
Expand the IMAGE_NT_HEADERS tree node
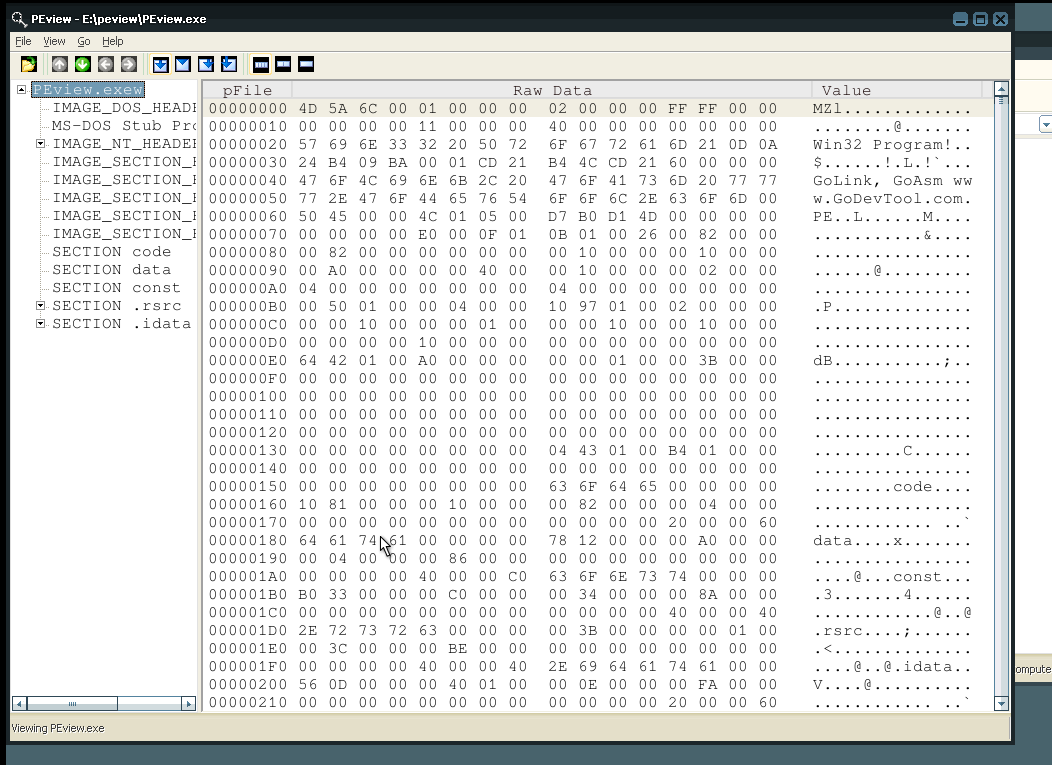(x=40, y=144)
